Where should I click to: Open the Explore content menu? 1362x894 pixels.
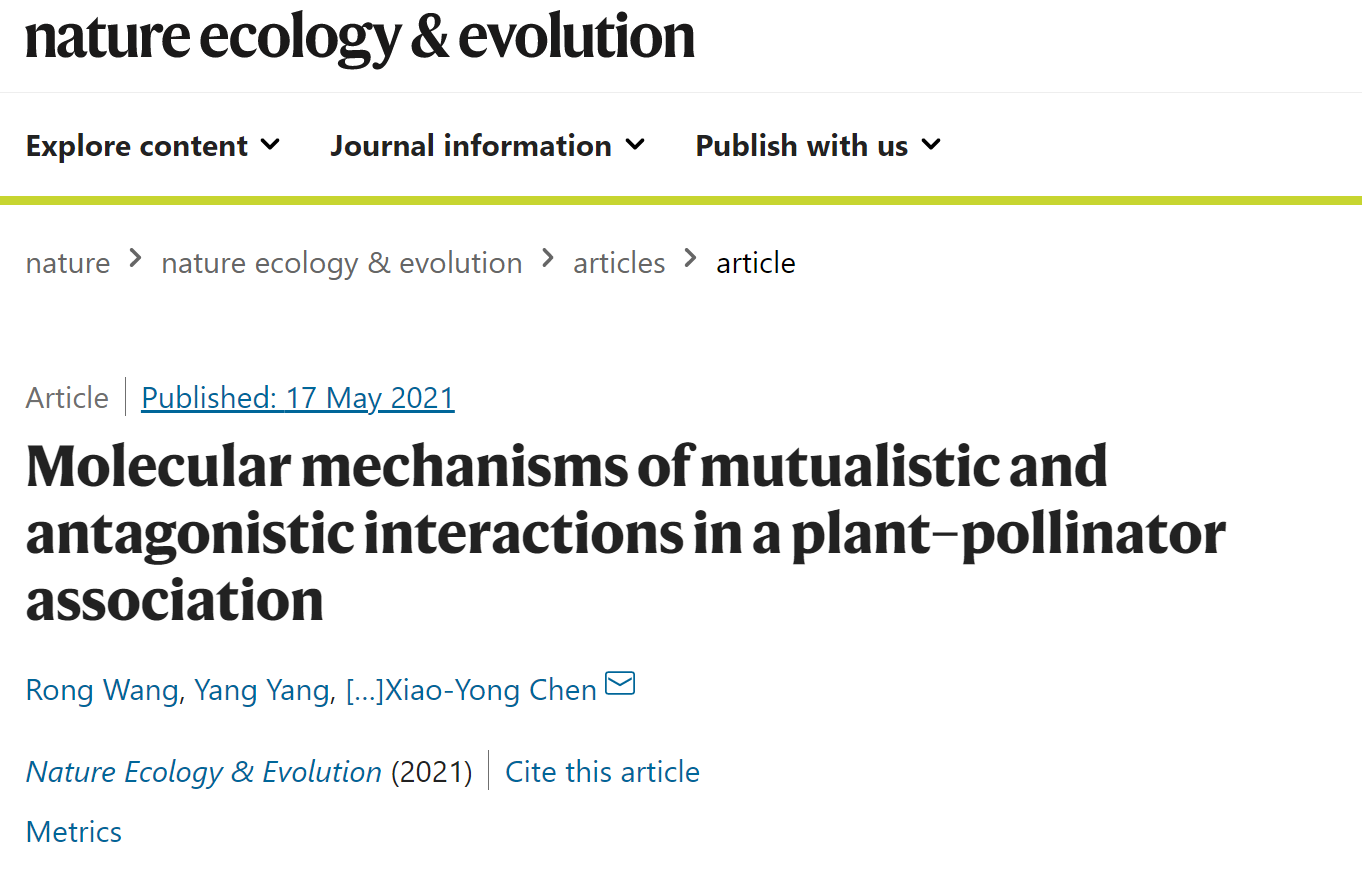tap(137, 146)
